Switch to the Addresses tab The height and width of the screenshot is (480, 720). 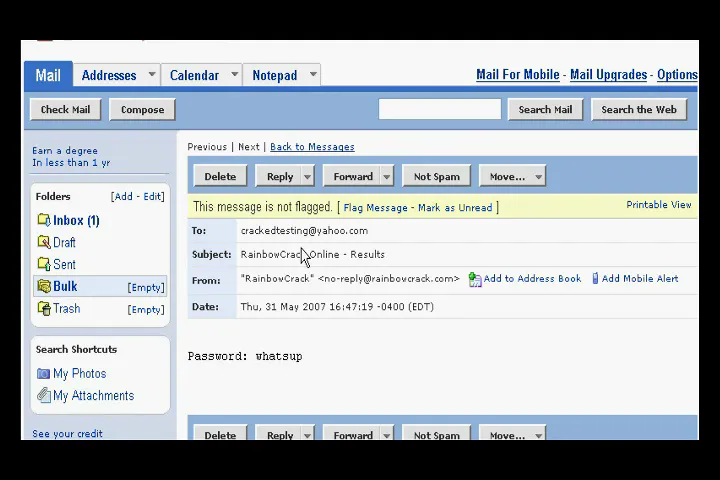click(109, 75)
